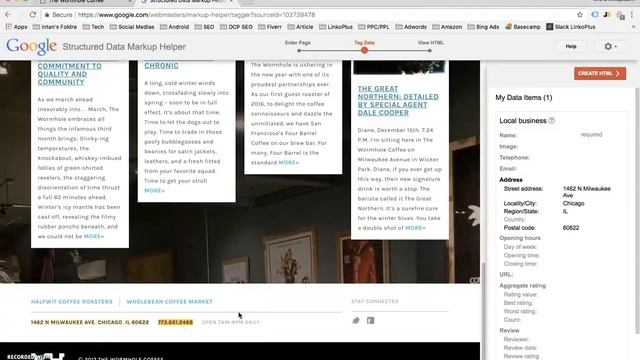Viewport: 640px width, 360px height.
Task: Open the DCP SEO bookmark folder
Action: [x=236, y=27]
